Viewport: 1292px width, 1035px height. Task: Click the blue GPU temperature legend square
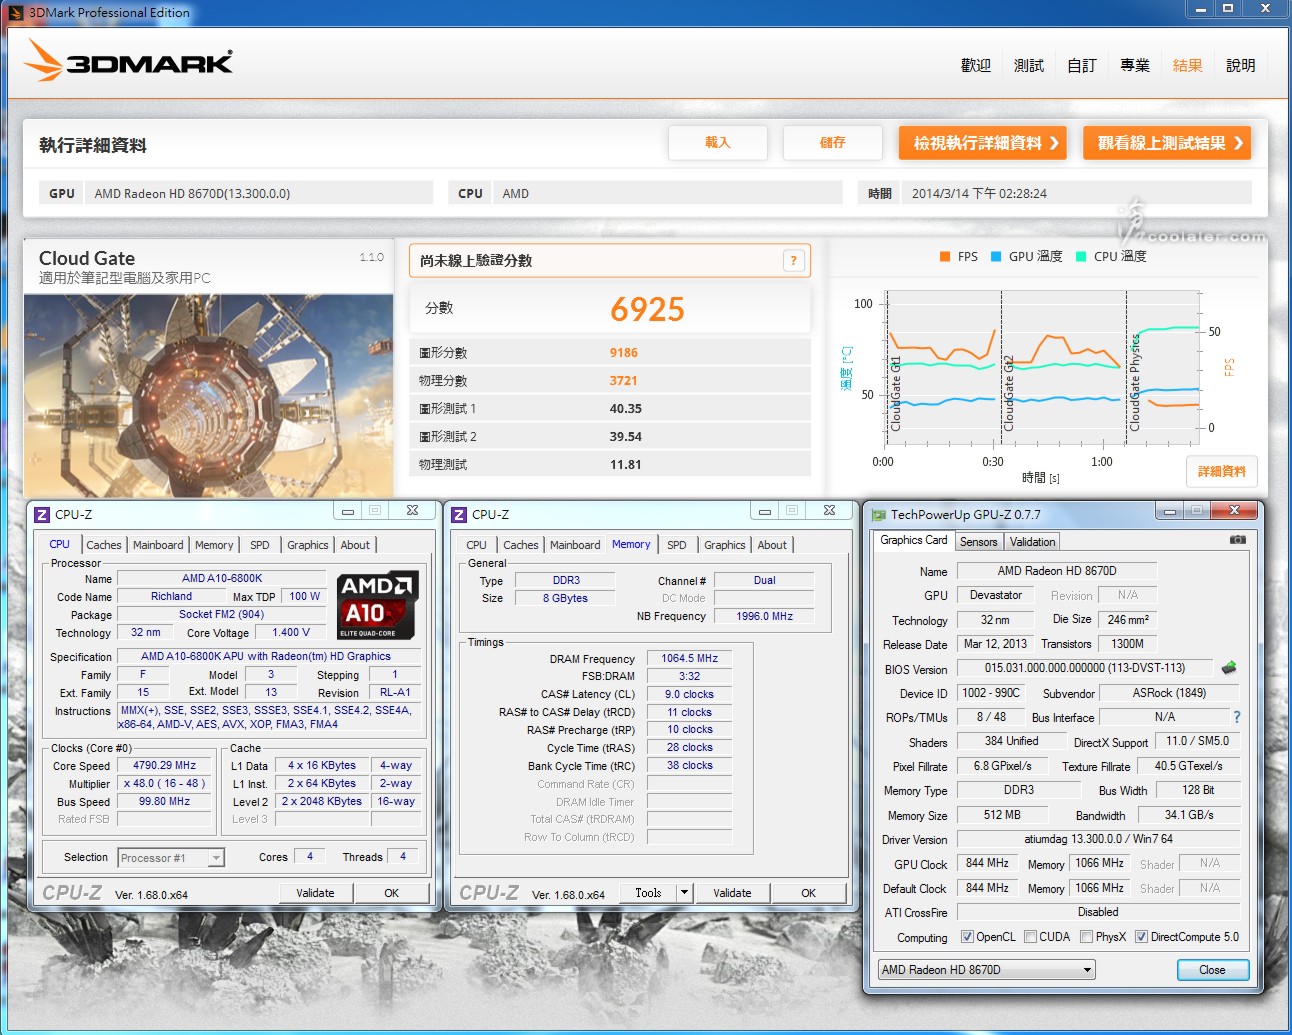(x=996, y=257)
